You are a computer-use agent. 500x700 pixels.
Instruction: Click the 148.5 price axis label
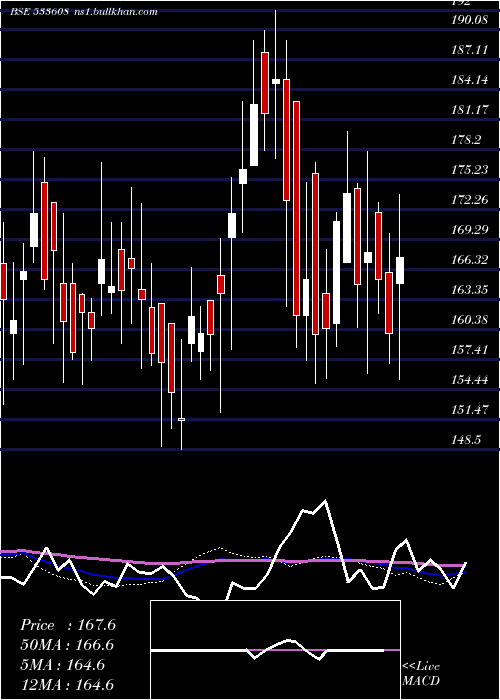[x=467, y=440]
